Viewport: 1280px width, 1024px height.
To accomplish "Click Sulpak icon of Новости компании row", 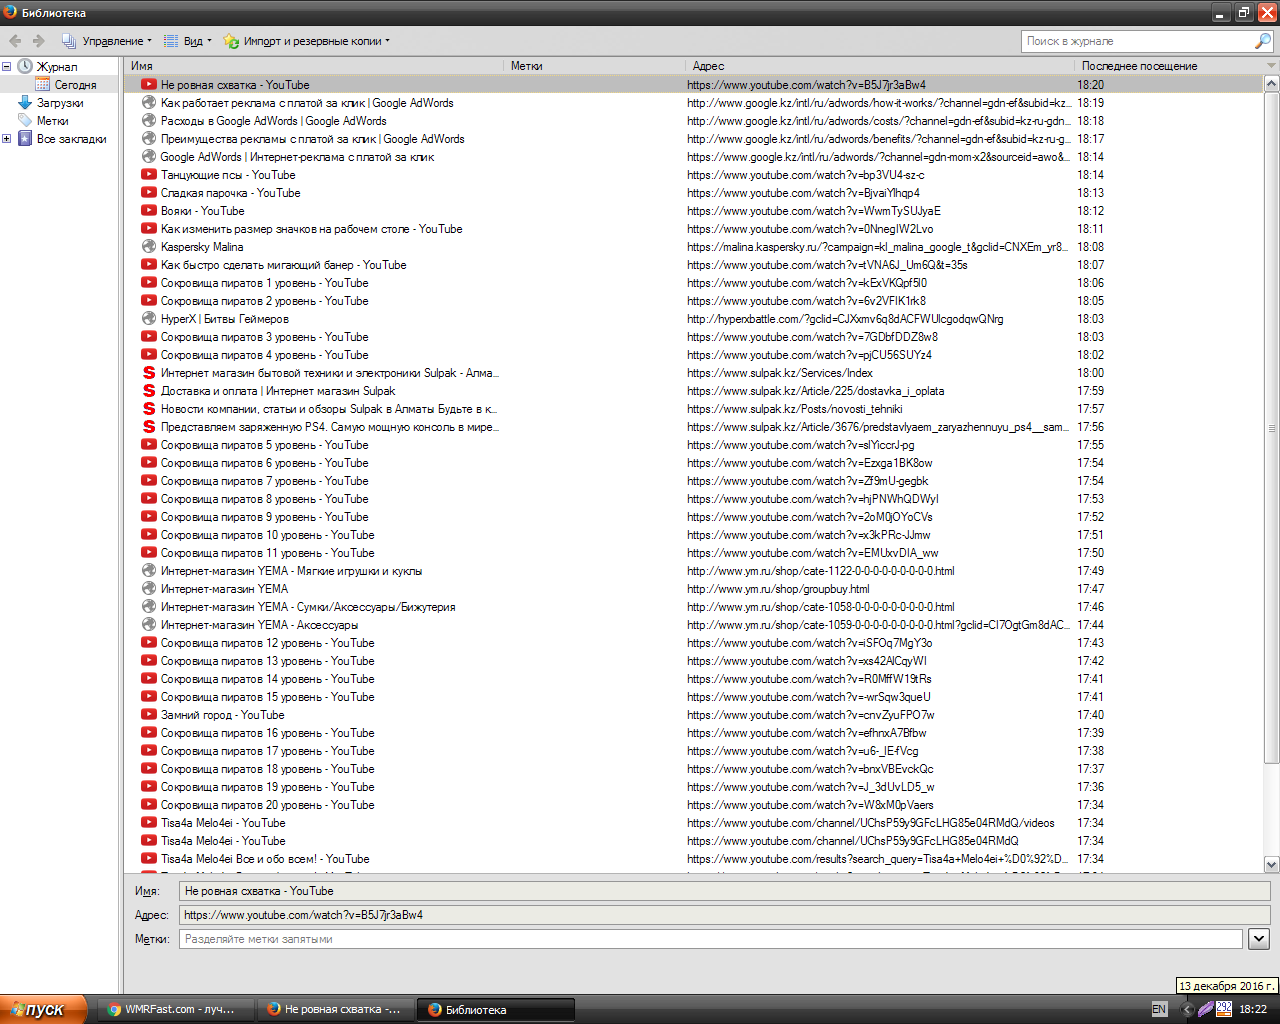I will coord(149,409).
